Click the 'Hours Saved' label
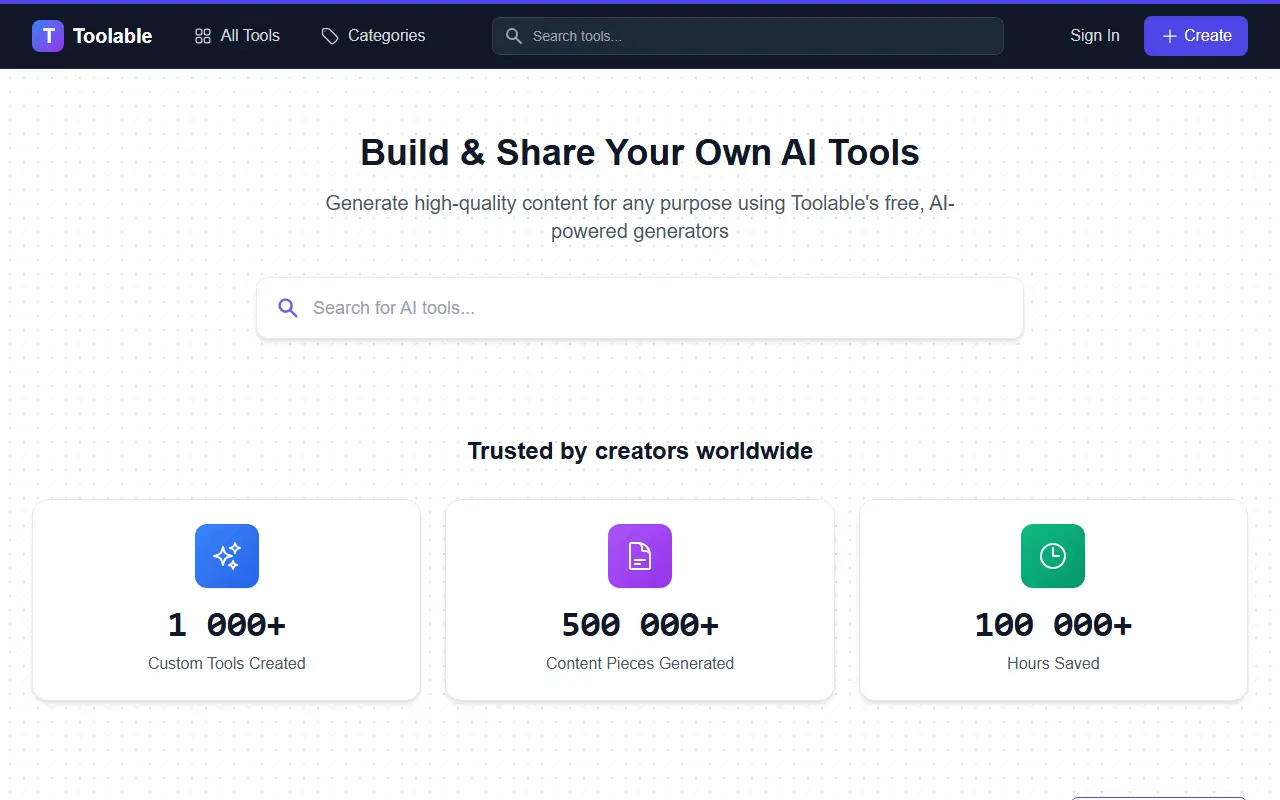1280x800 pixels. 1053,663
